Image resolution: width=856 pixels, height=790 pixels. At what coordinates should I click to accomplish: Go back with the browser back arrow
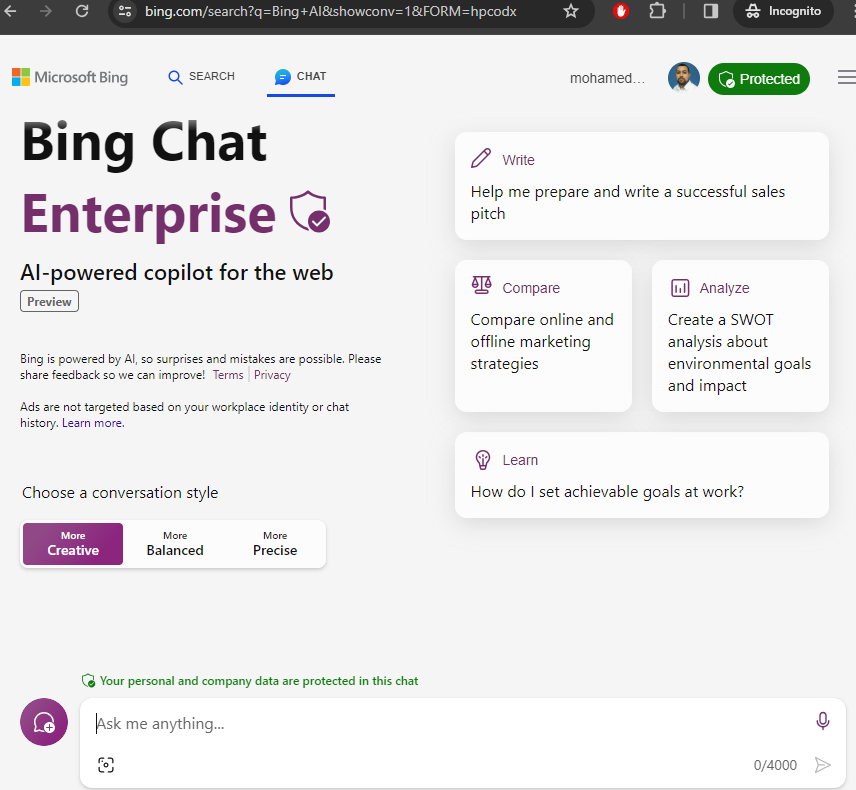(10, 11)
